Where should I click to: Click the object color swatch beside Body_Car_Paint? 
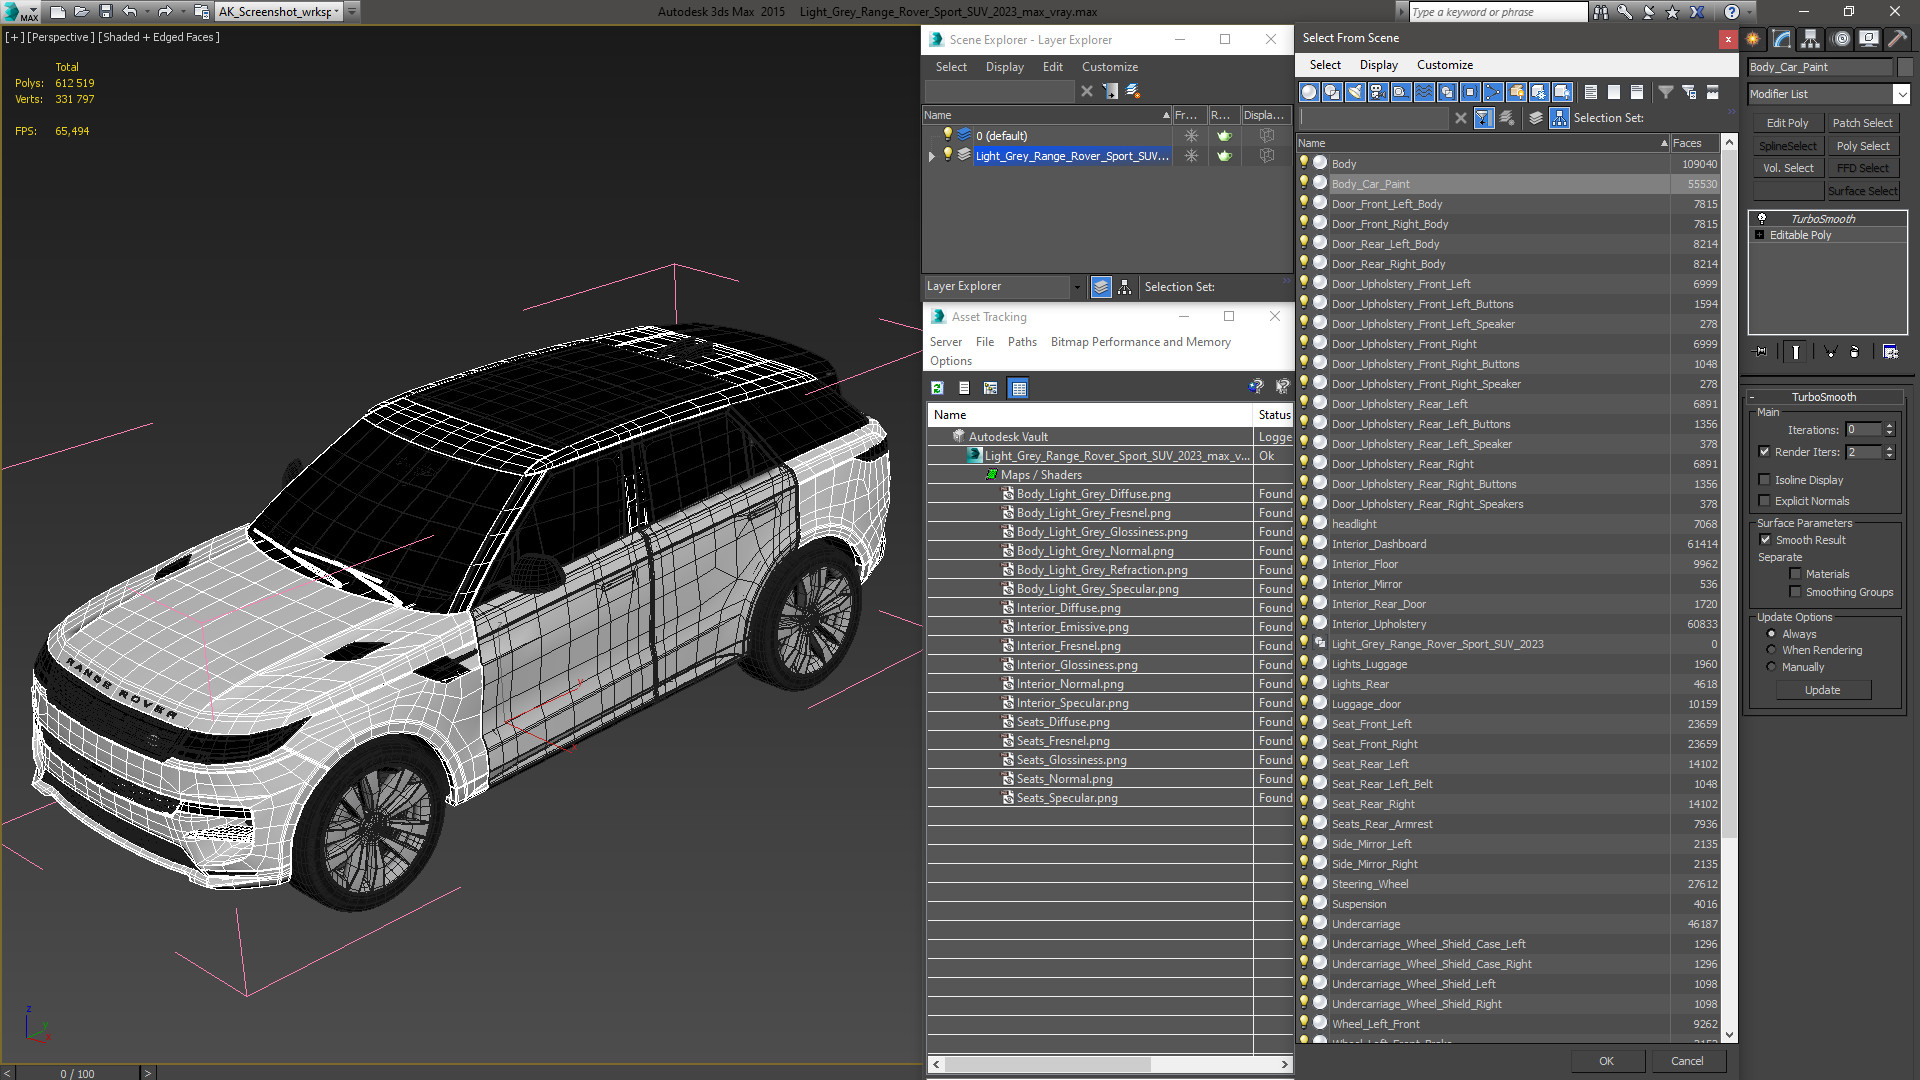tap(1904, 67)
